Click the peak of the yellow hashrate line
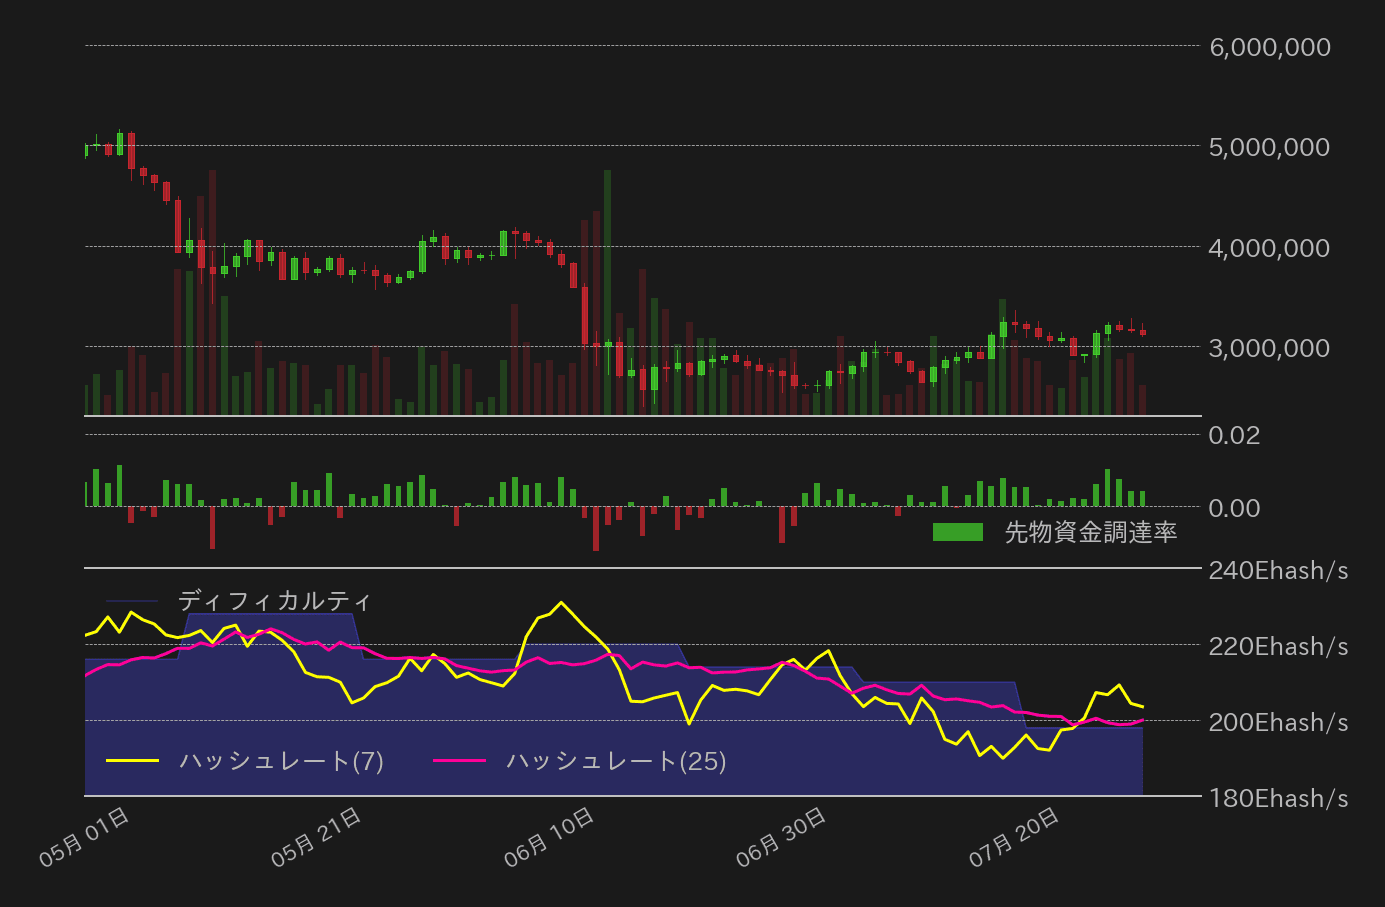The width and height of the screenshot is (1385, 907). click(x=561, y=603)
